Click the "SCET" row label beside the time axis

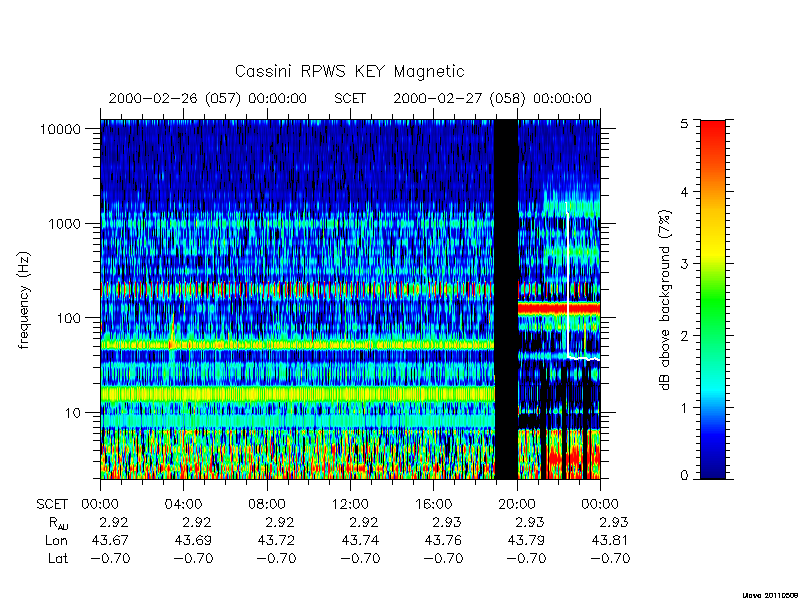click(x=52, y=505)
